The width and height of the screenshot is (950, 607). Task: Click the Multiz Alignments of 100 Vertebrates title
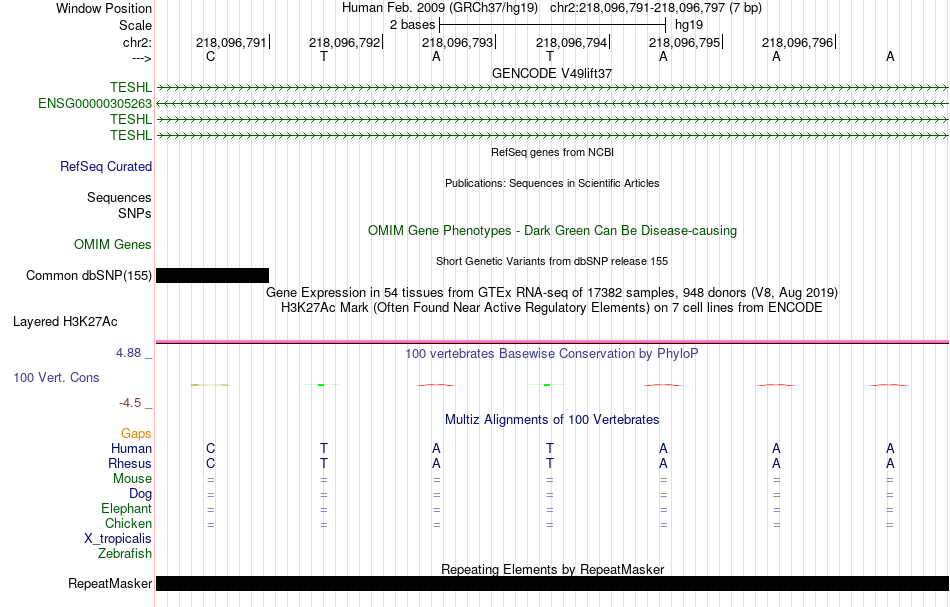552,419
